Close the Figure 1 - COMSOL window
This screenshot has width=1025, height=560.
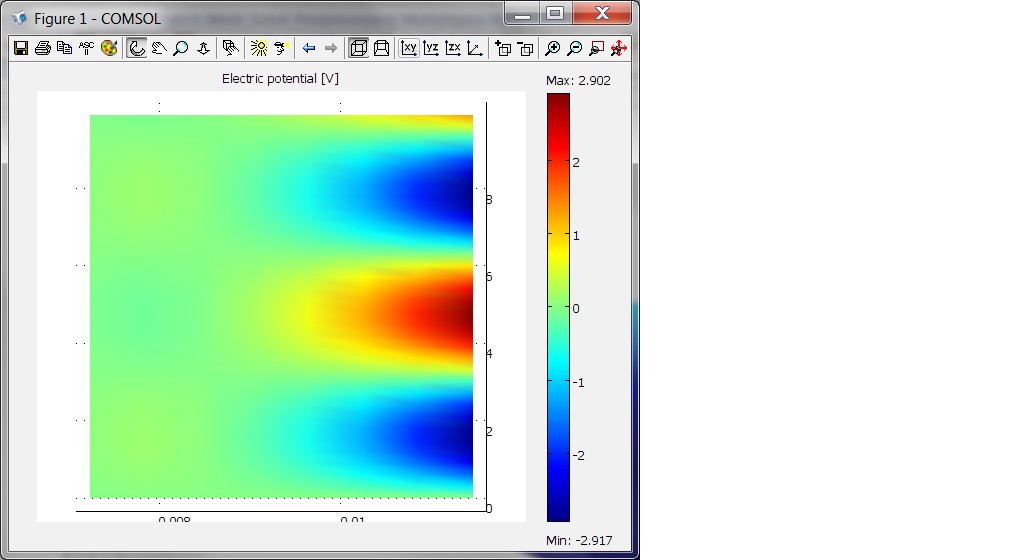[602, 13]
